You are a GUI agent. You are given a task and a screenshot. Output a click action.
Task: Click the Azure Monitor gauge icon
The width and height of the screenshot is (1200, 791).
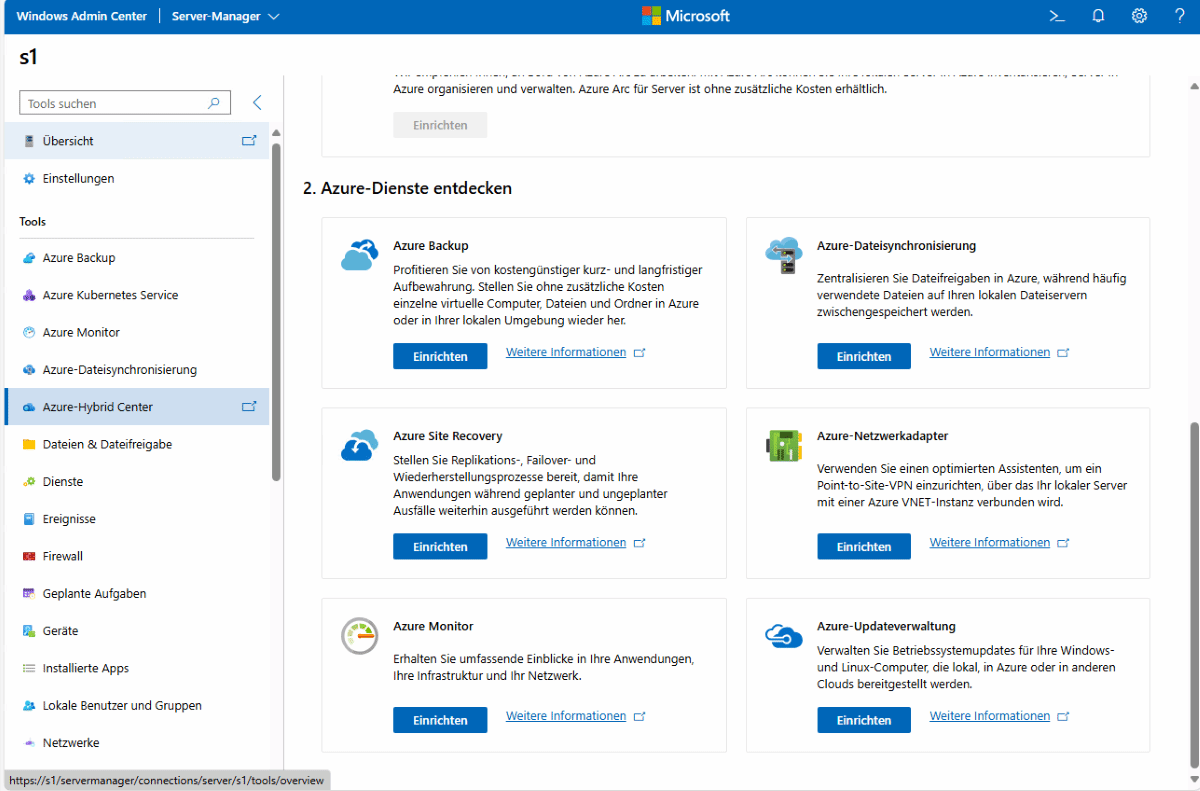tap(359, 636)
